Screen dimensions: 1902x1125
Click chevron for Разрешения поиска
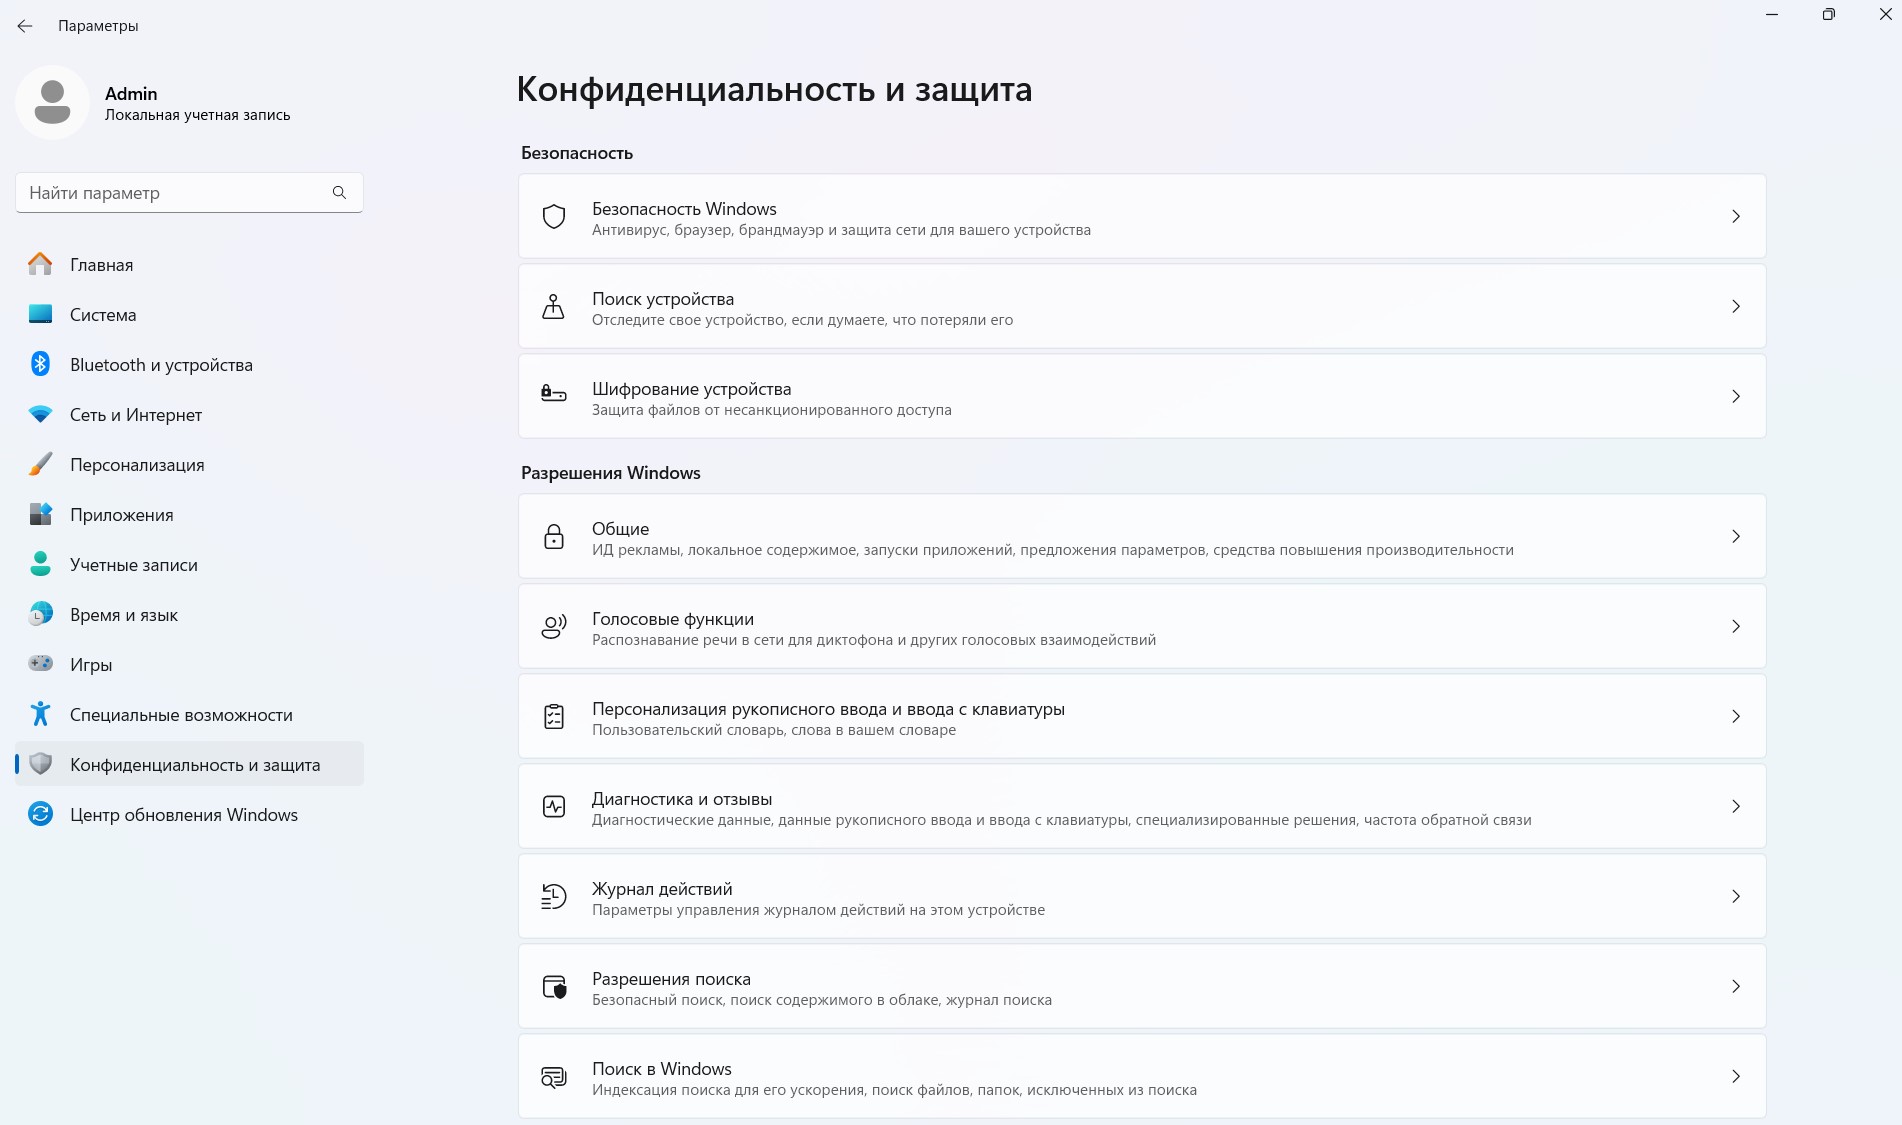tap(1736, 986)
